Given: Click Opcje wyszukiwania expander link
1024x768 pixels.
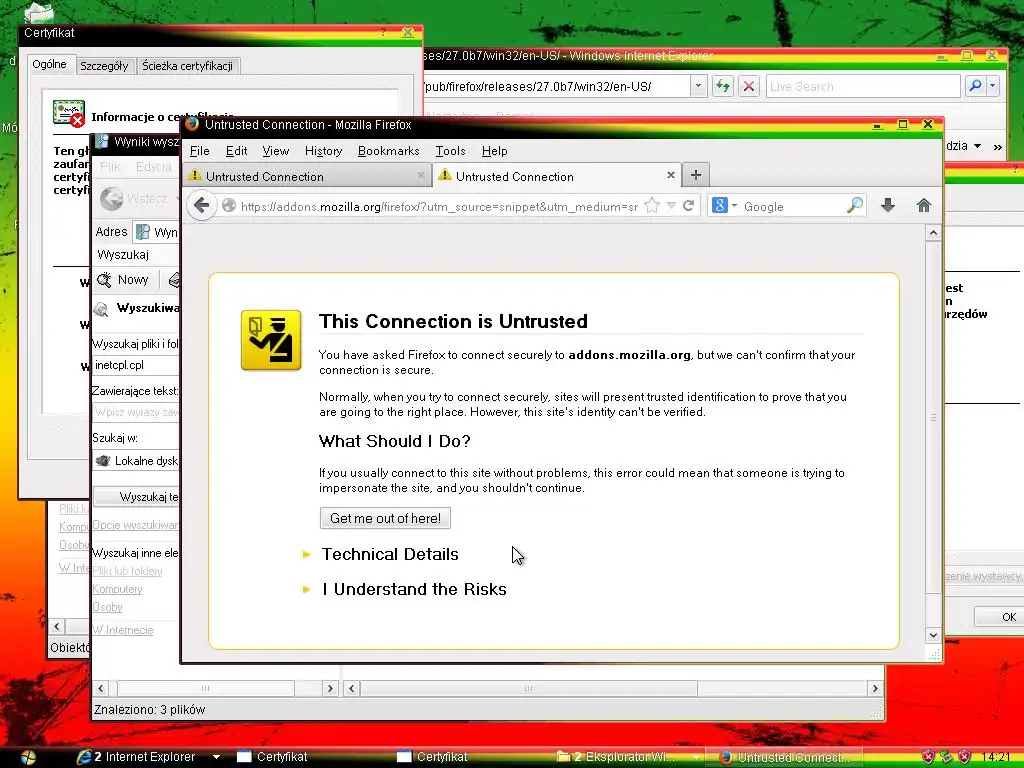Looking at the screenshot, I should pyautogui.click(x=136, y=524).
